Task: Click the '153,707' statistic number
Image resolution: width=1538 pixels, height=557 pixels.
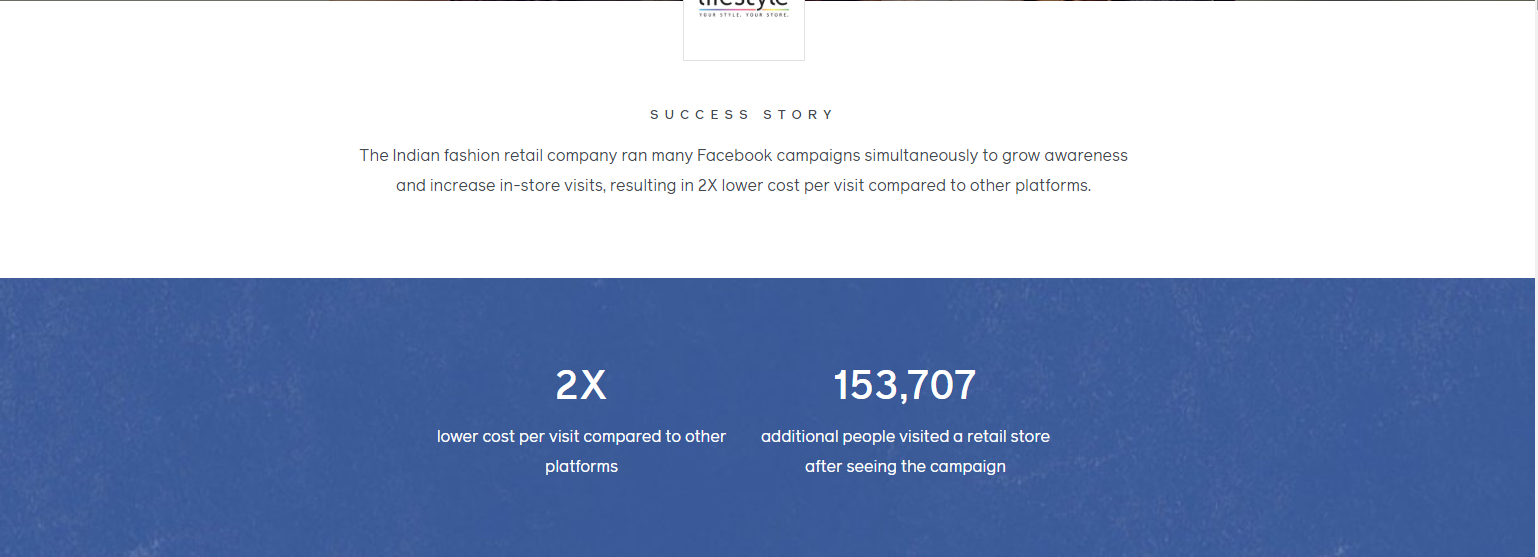Action: point(905,385)
